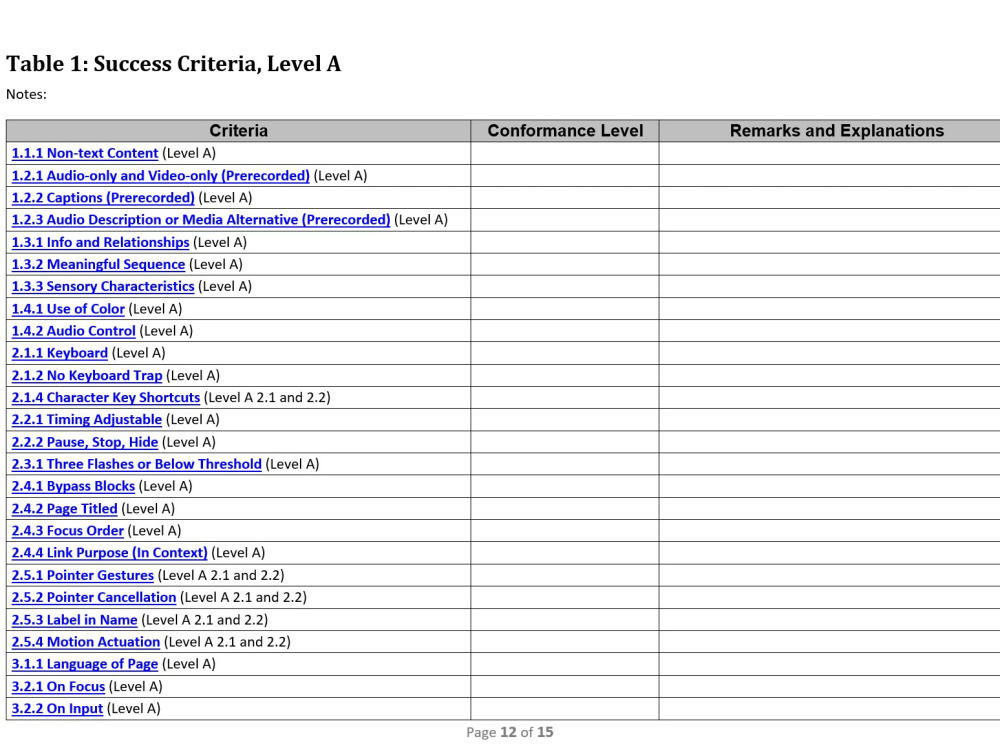
Task: Follow 2.3.1 Three Flashes or Below Threshold link
Action: 136,464
